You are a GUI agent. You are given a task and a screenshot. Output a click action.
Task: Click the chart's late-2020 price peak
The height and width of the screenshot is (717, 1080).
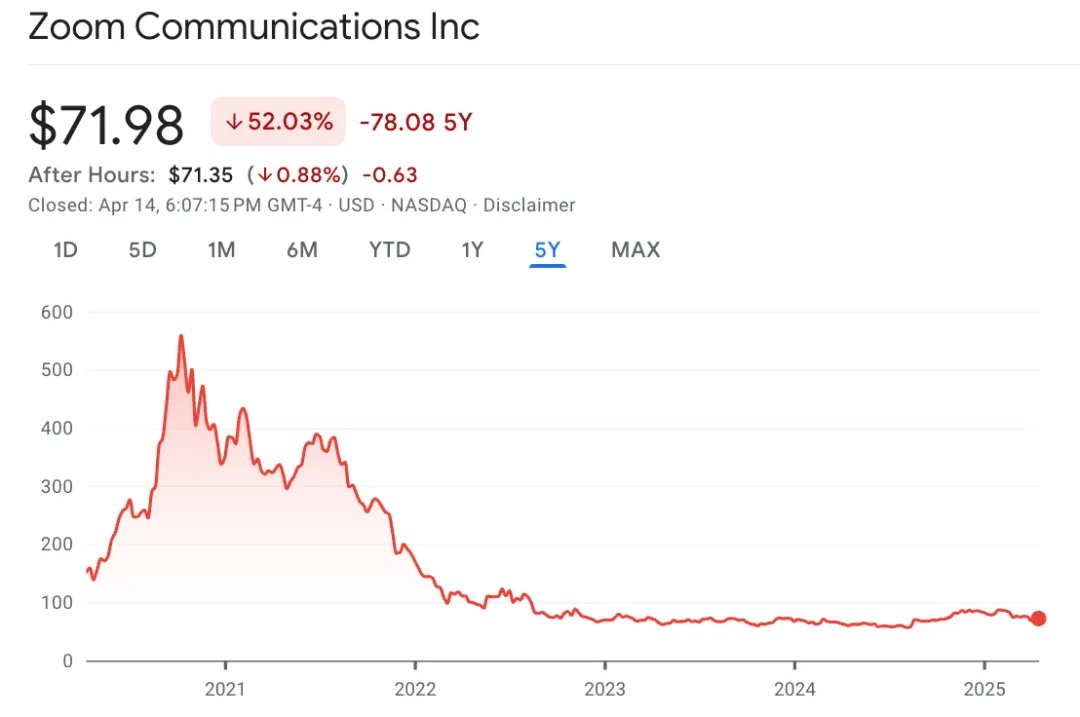181,336
